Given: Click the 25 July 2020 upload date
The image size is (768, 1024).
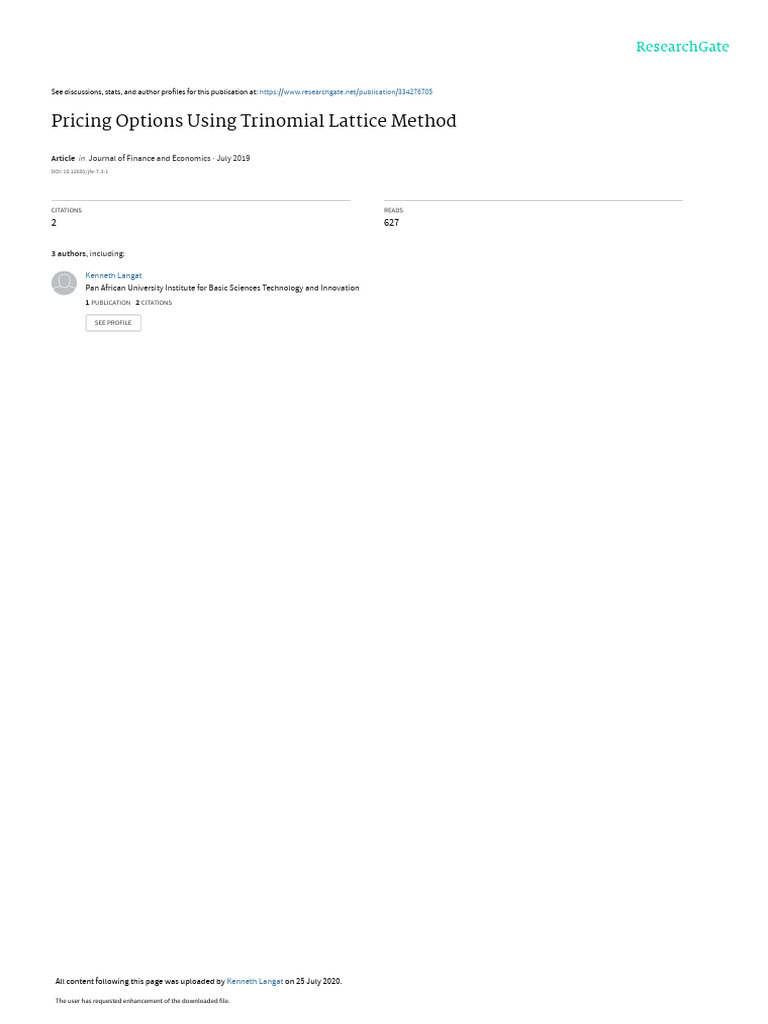Looking at the screenshot, I should pyautogui.click(x=318, y=981).
